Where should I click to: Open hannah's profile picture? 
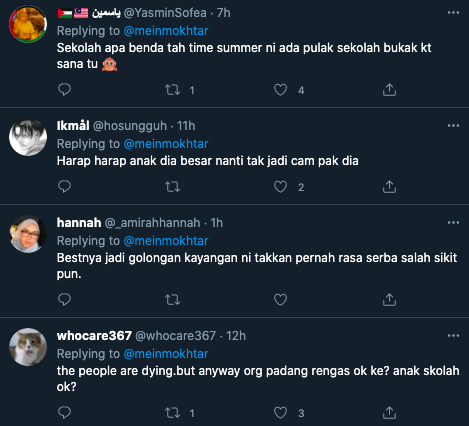(28, 234)
